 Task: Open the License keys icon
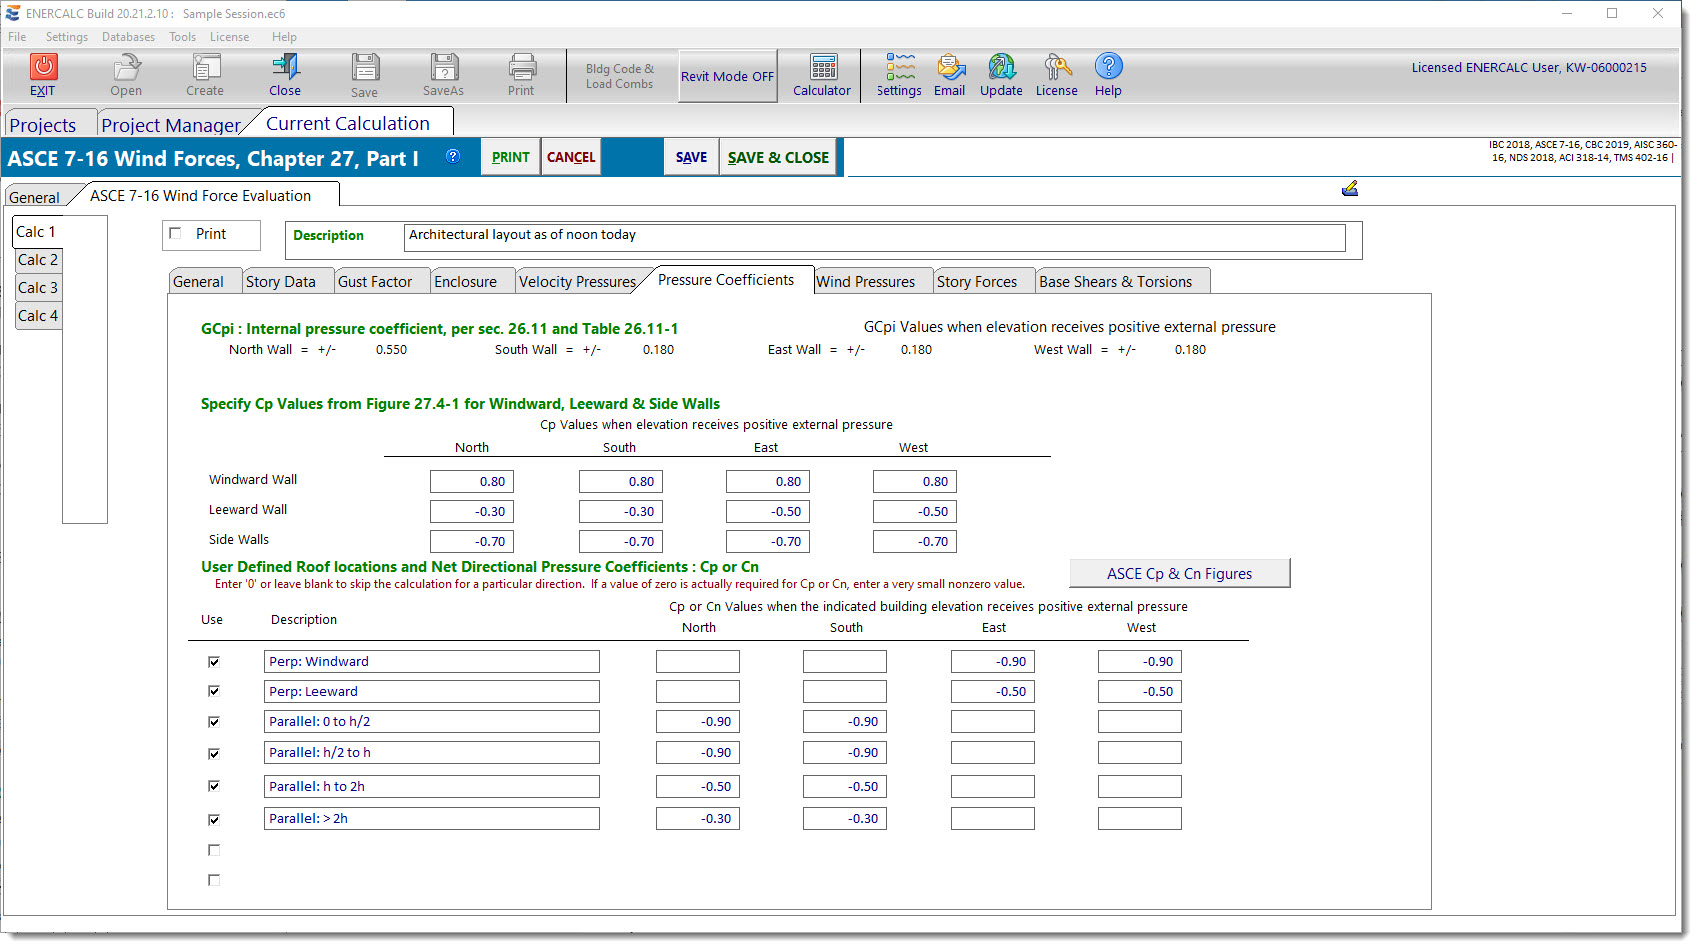(1056, 68)
